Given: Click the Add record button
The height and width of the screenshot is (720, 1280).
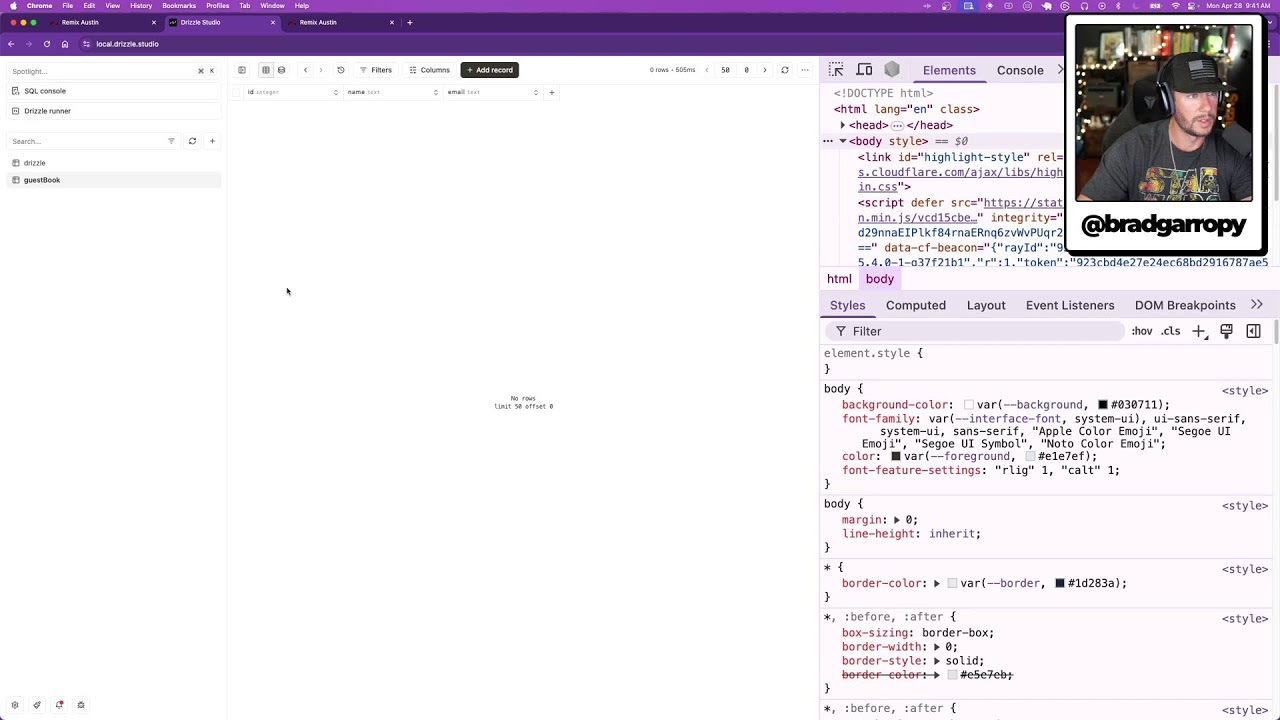Looking at the screenshot, I should click(490, 70).
